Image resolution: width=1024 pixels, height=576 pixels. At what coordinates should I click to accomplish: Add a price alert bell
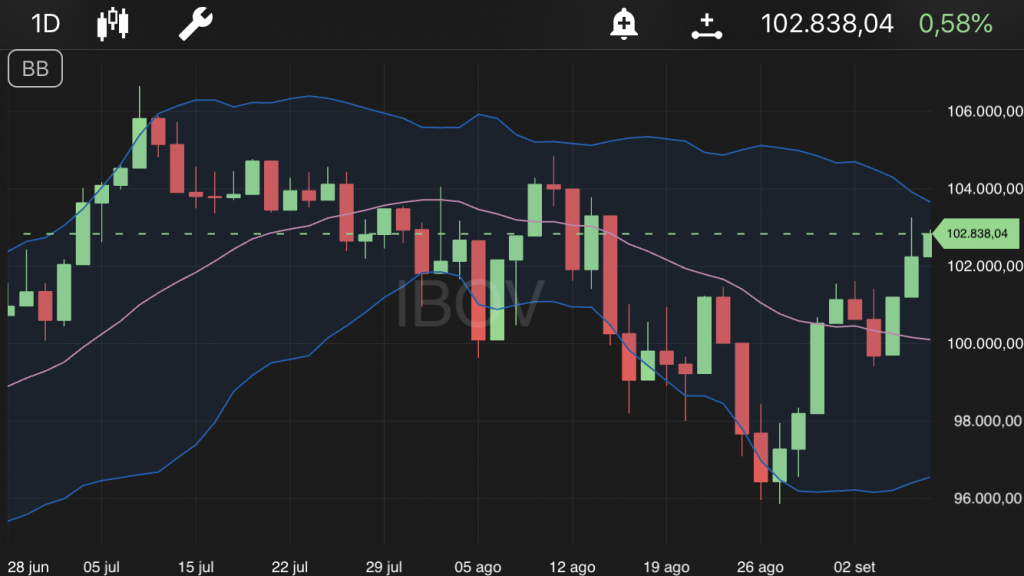[x=624, y=24]
